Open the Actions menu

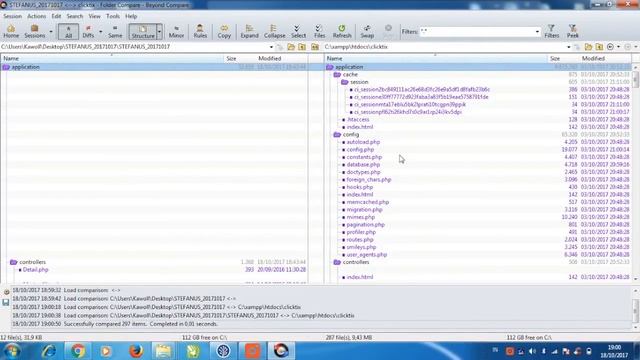[x=36, y=16]
